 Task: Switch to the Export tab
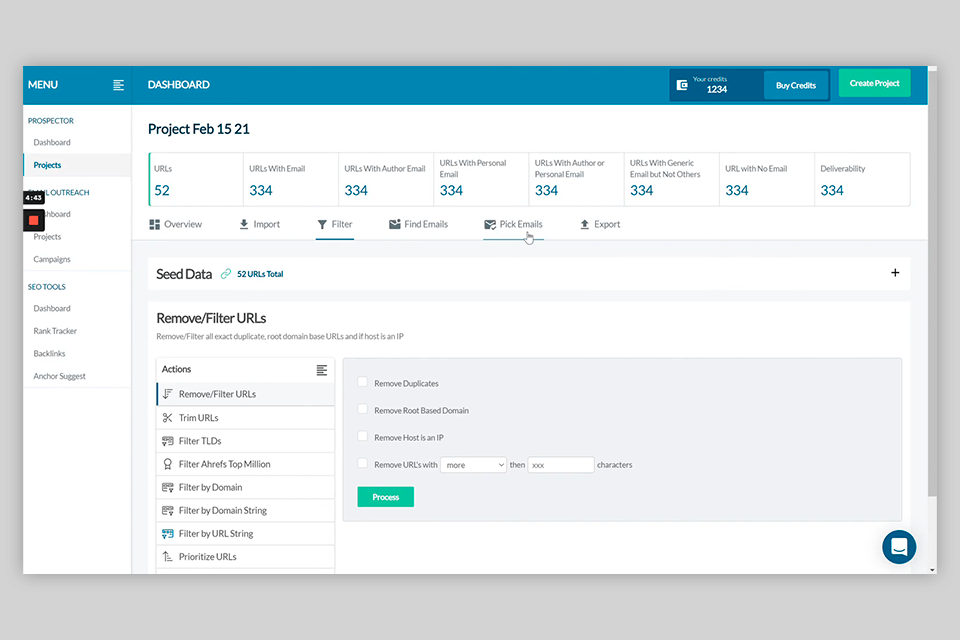pos(600,224)
